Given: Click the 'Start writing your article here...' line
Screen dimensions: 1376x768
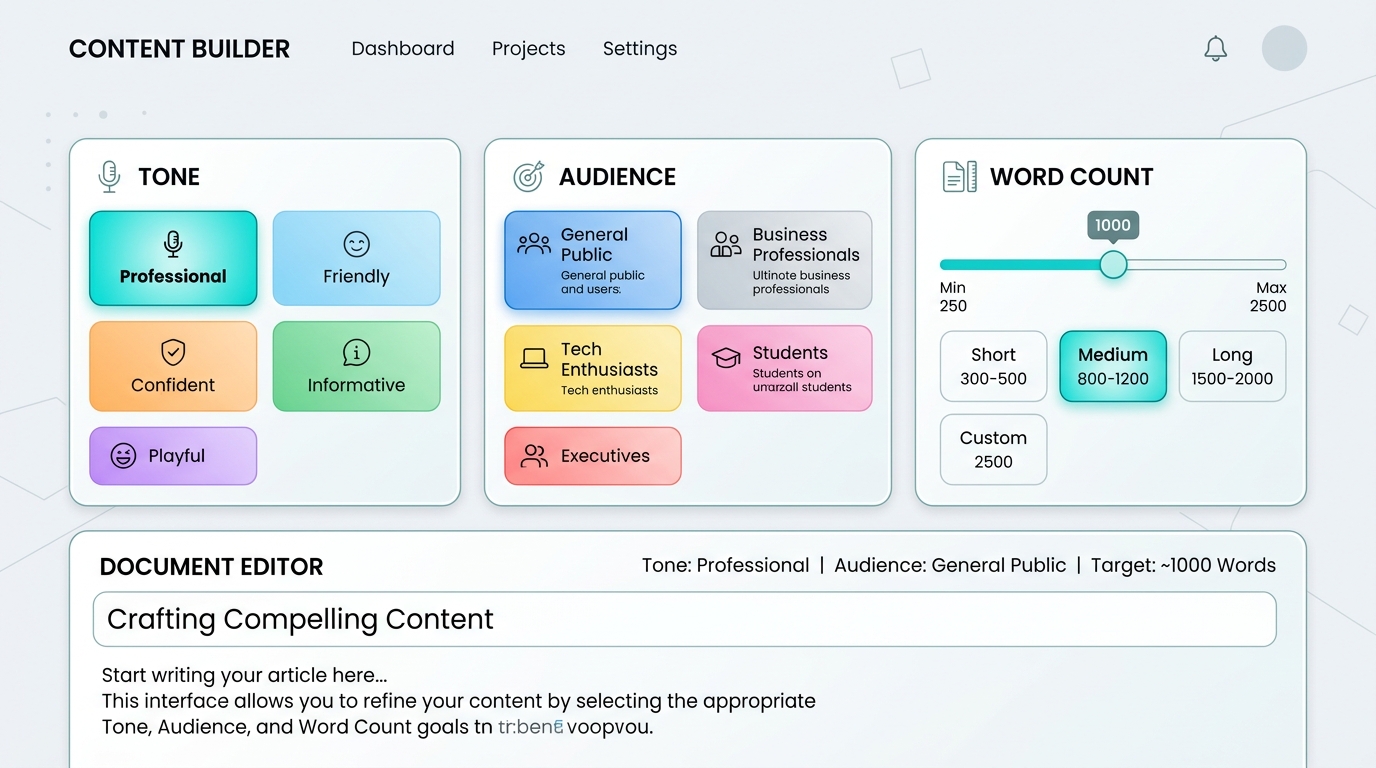Looking at the screenshot, I should click(x=244, y=675).
